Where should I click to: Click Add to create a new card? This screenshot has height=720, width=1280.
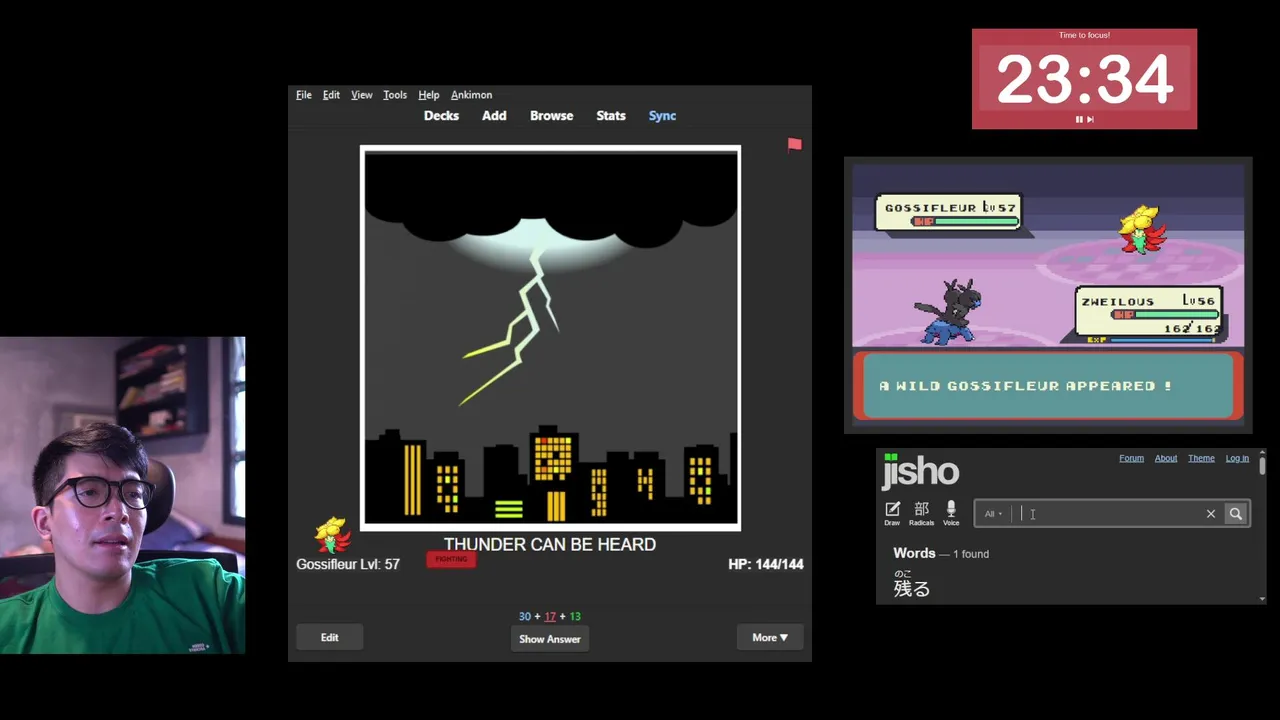494,116
